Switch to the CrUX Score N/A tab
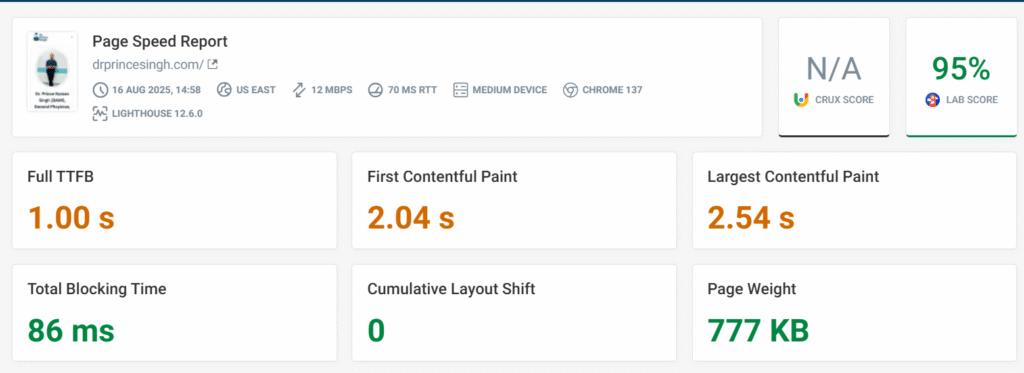 834,77
